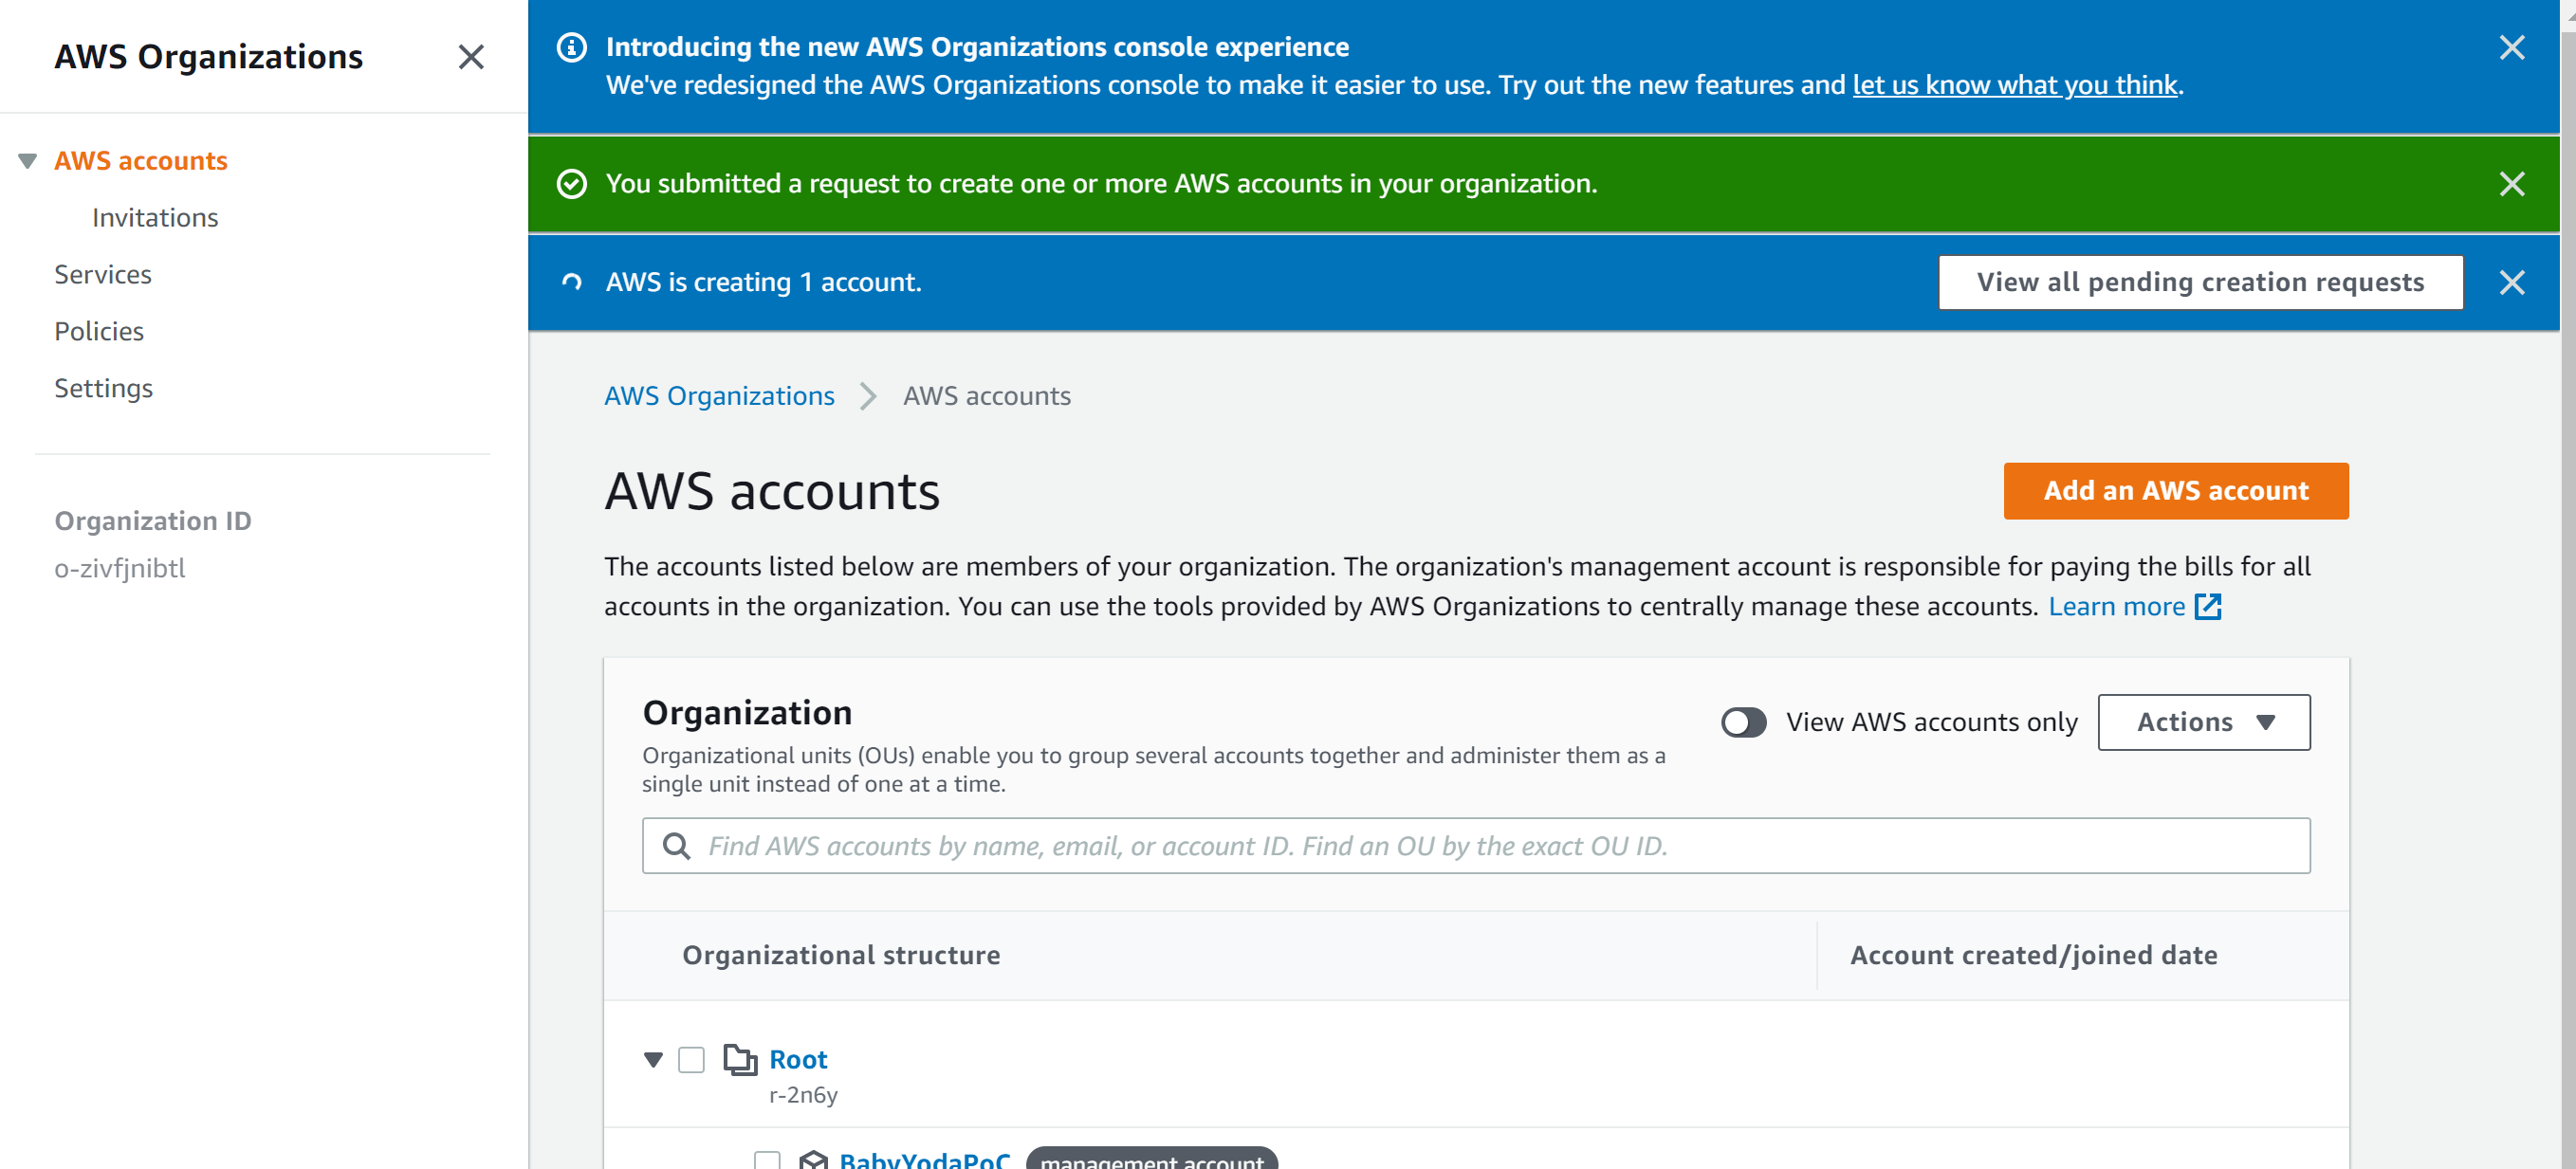2576x1169 pixels.
Task: Check the Root organizational unit checkbox
Action: 691,1059
